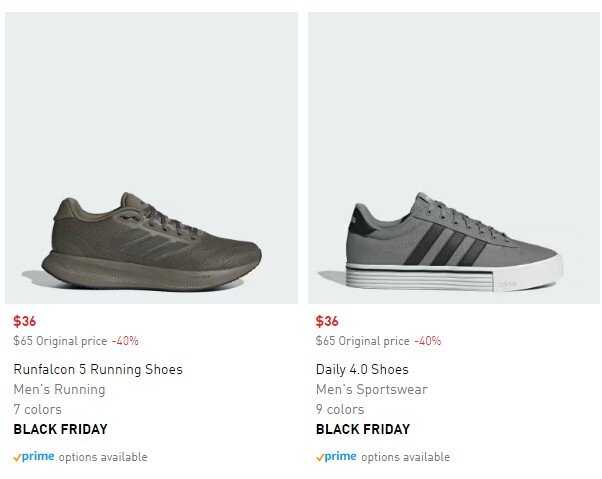Screen dimensions: 602x479
Task: Click the Runfalcon 5 Running Shoes title
Action: click(98, 370)
